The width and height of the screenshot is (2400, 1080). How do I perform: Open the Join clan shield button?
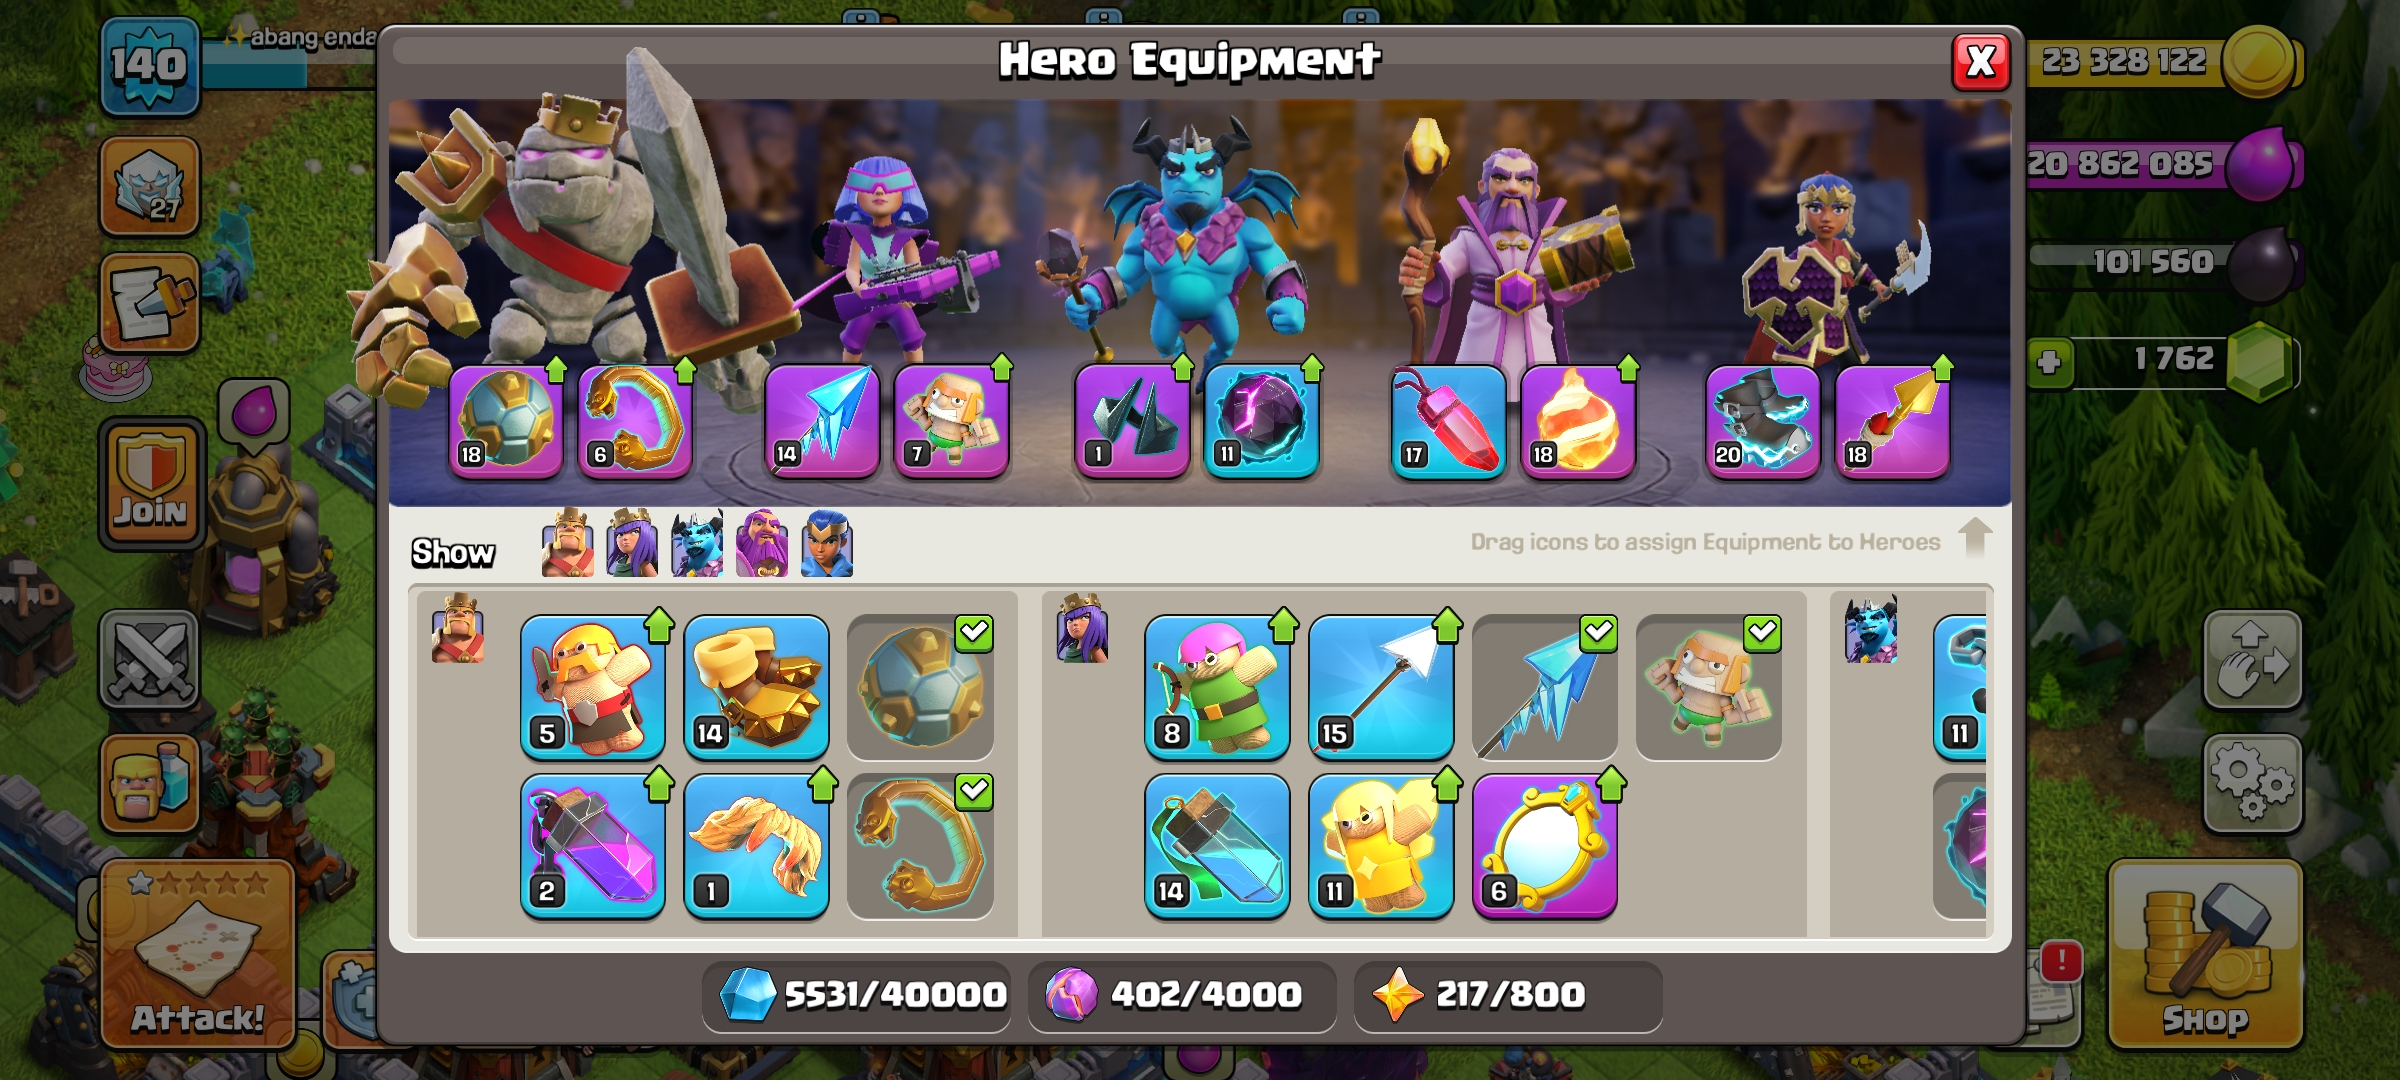[152, 483]
